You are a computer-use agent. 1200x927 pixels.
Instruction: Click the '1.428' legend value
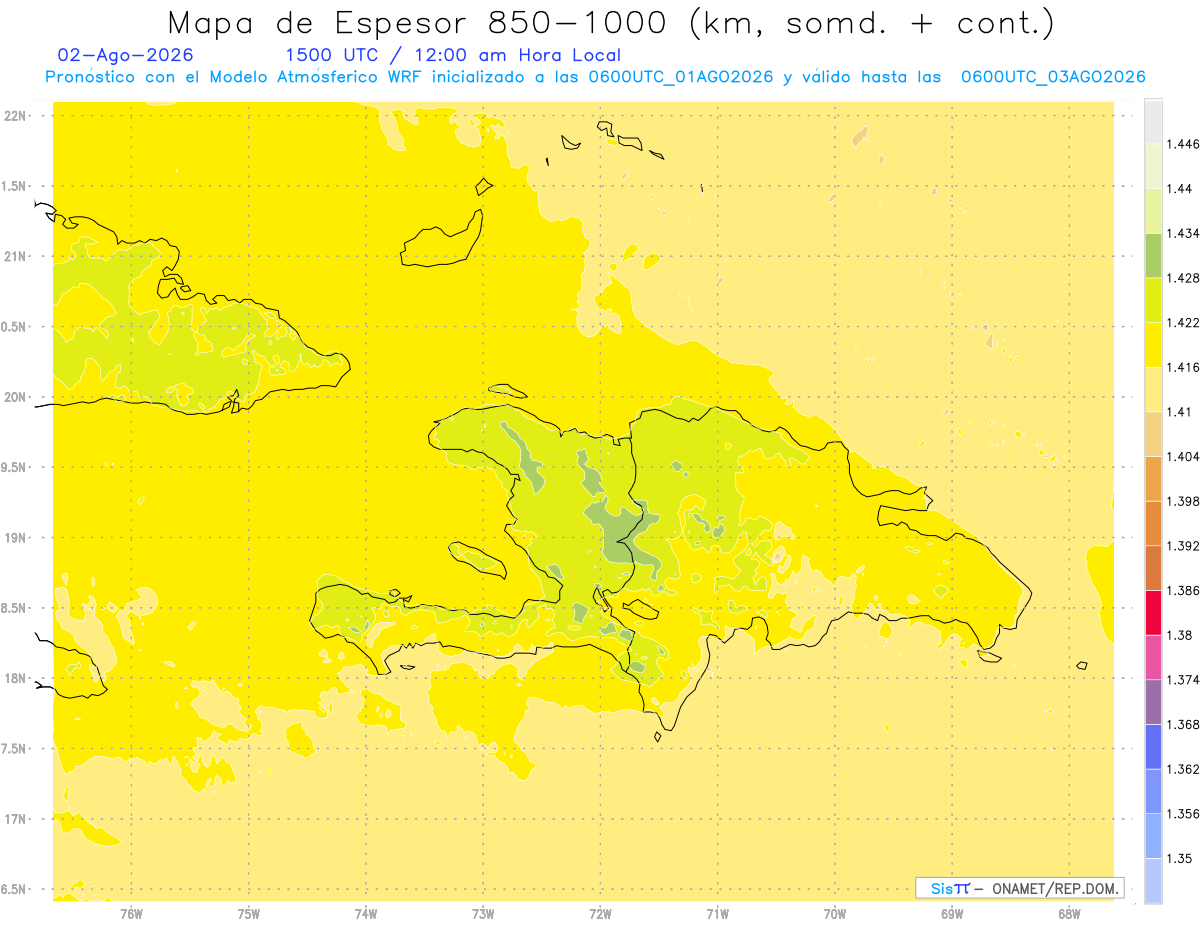click(x=1184, y=278)
